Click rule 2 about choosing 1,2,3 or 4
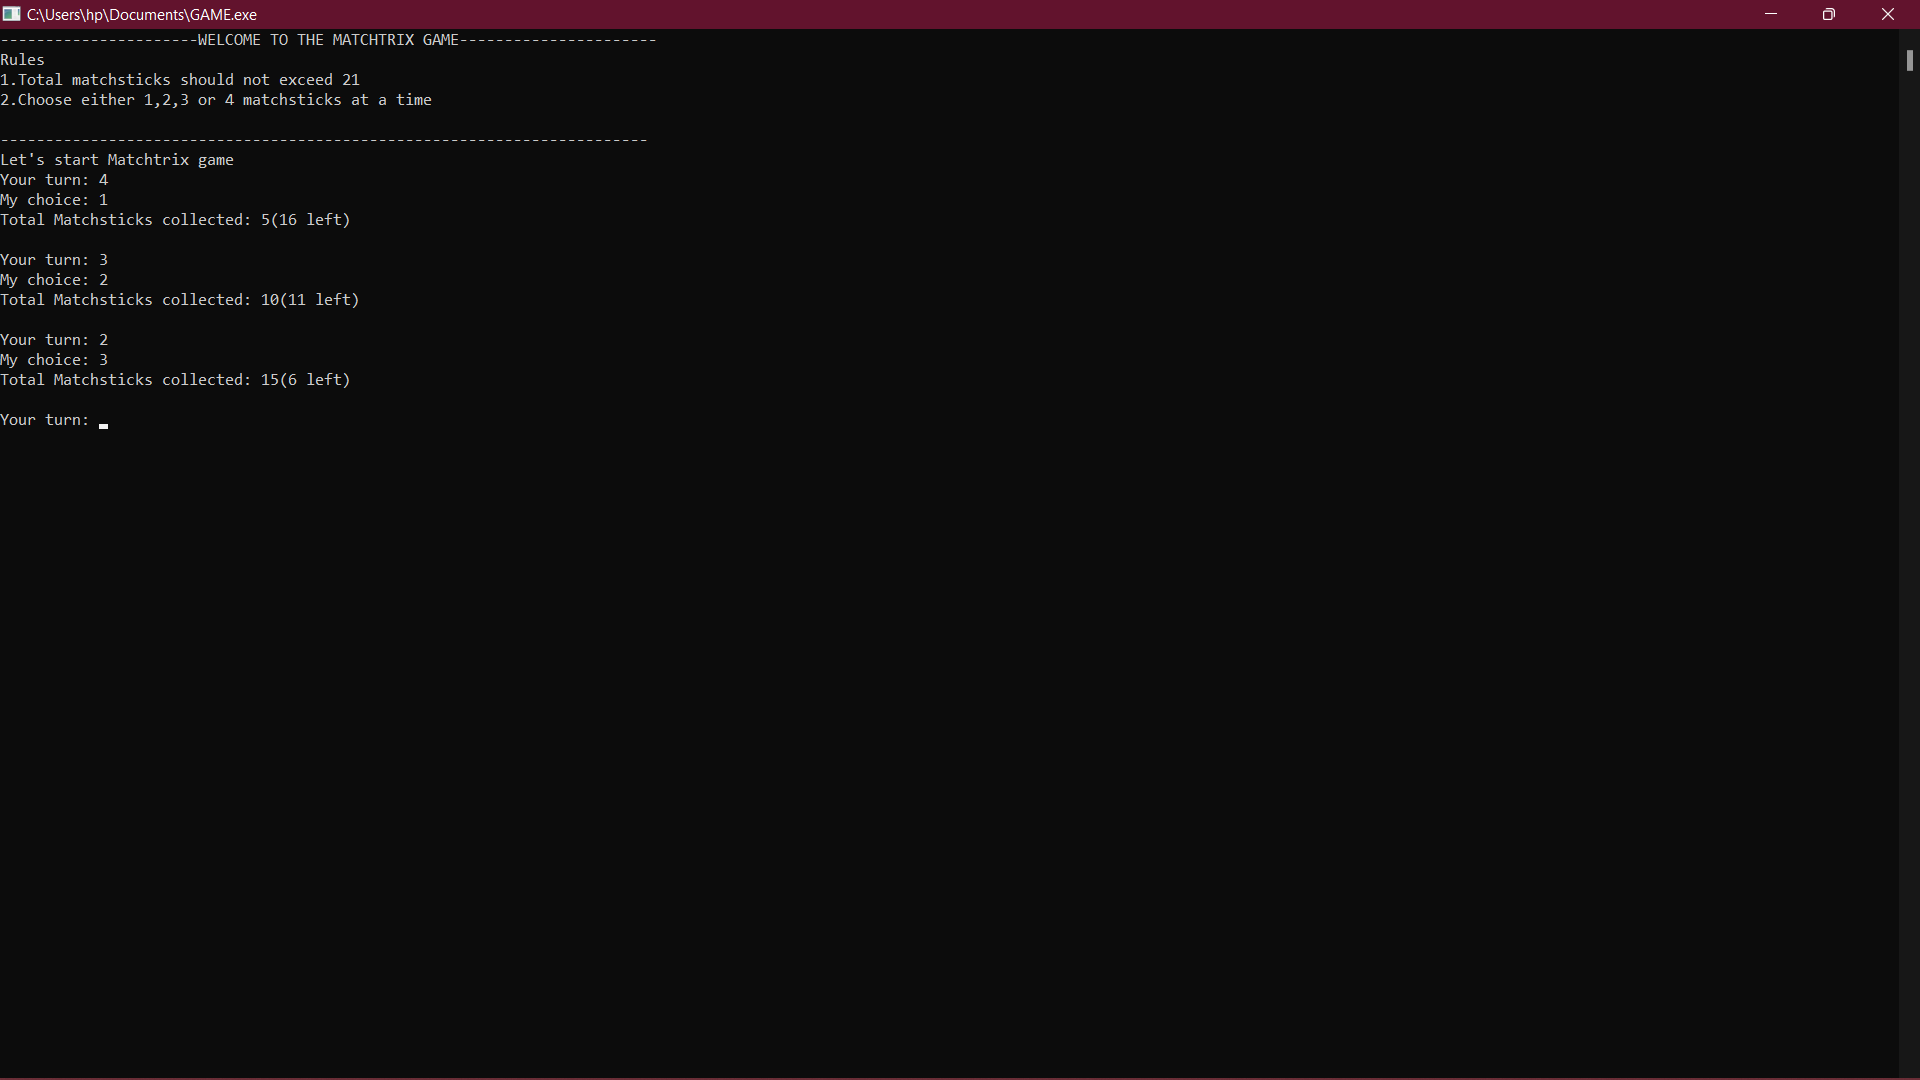Screen dimensions: 1920x1080 pyautogui.click(x=216, y=100)
